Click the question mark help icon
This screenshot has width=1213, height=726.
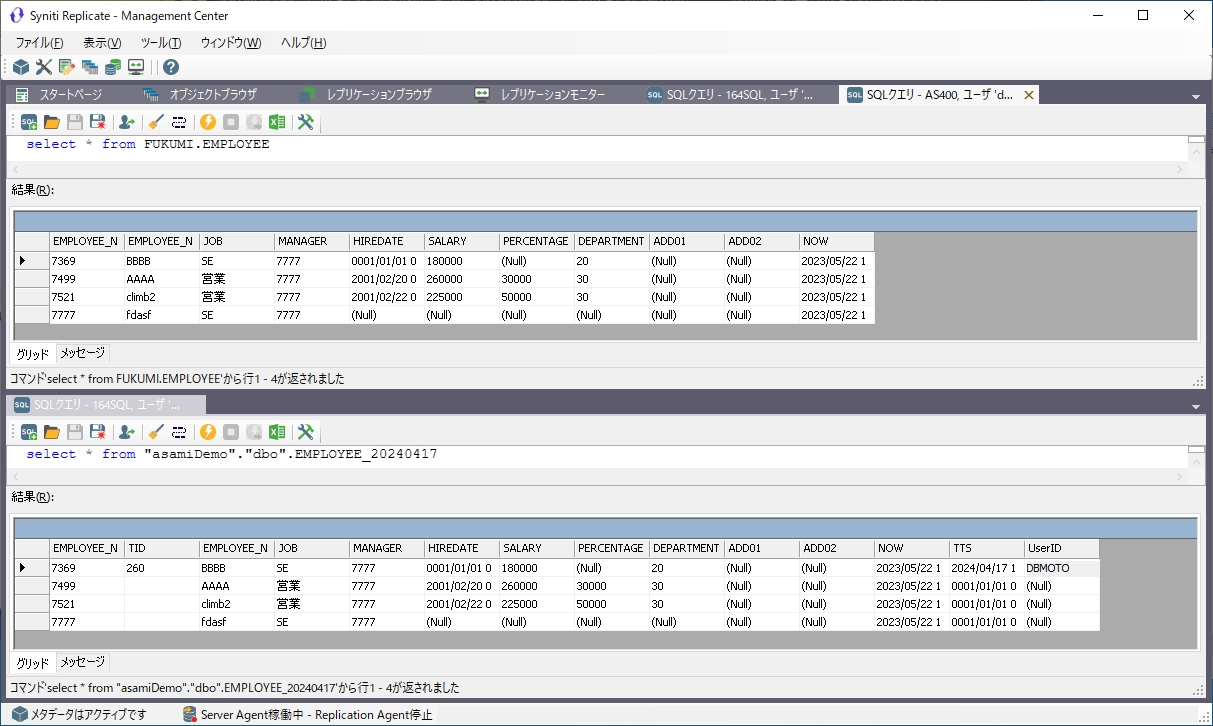171,67
